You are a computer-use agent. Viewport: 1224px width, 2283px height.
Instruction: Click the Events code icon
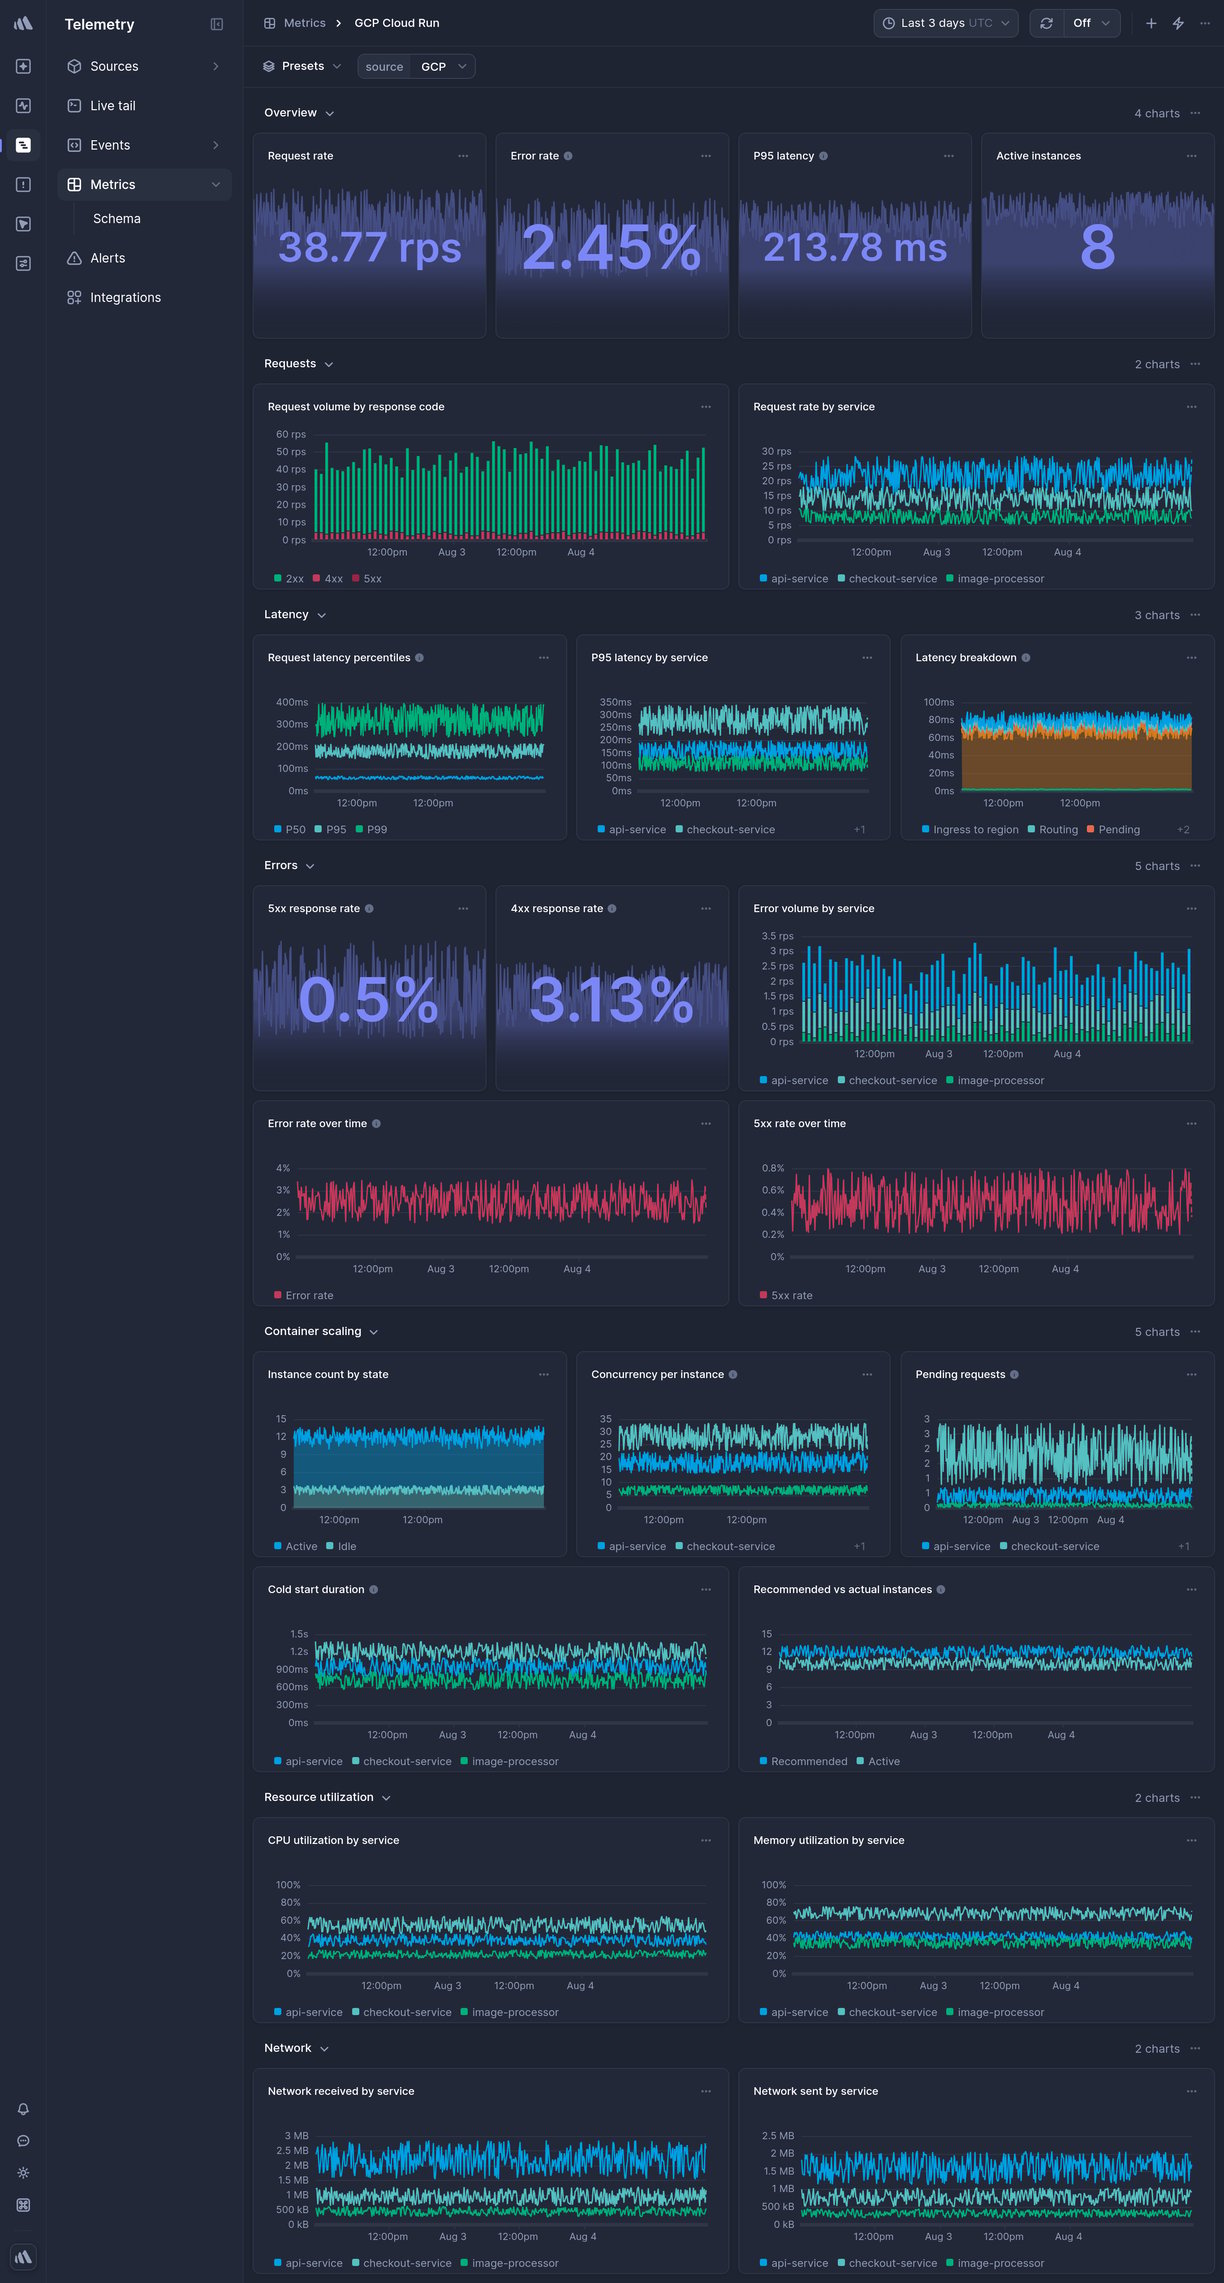(74, 145)
